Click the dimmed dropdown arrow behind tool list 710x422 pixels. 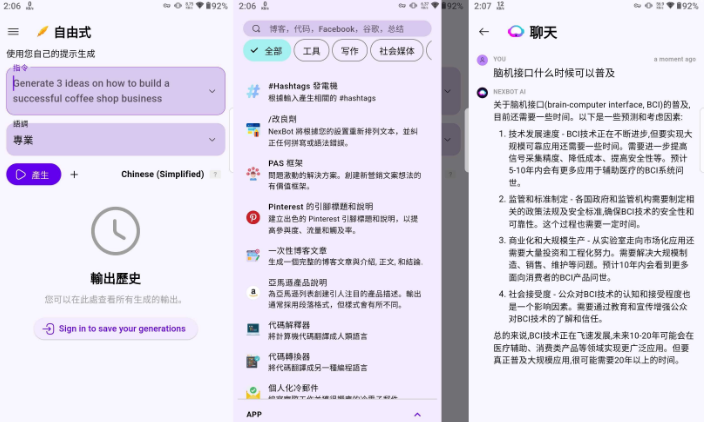[448, 91]
